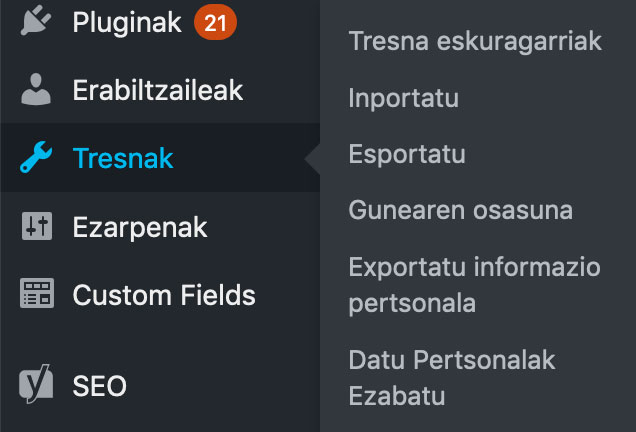This screenshot has width=636, height=432.
Task: Select Datu Pertsonalak Ezabatu submenu item
Action: [452, 377]
